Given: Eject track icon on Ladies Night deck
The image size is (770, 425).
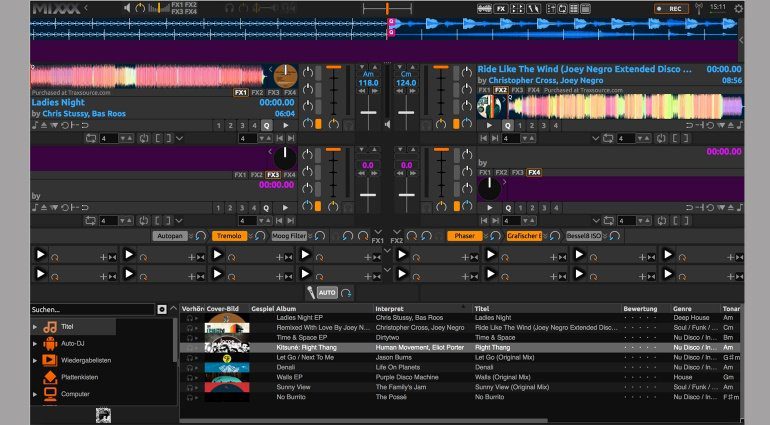Looking at the screenshot, I should point(44,125).
